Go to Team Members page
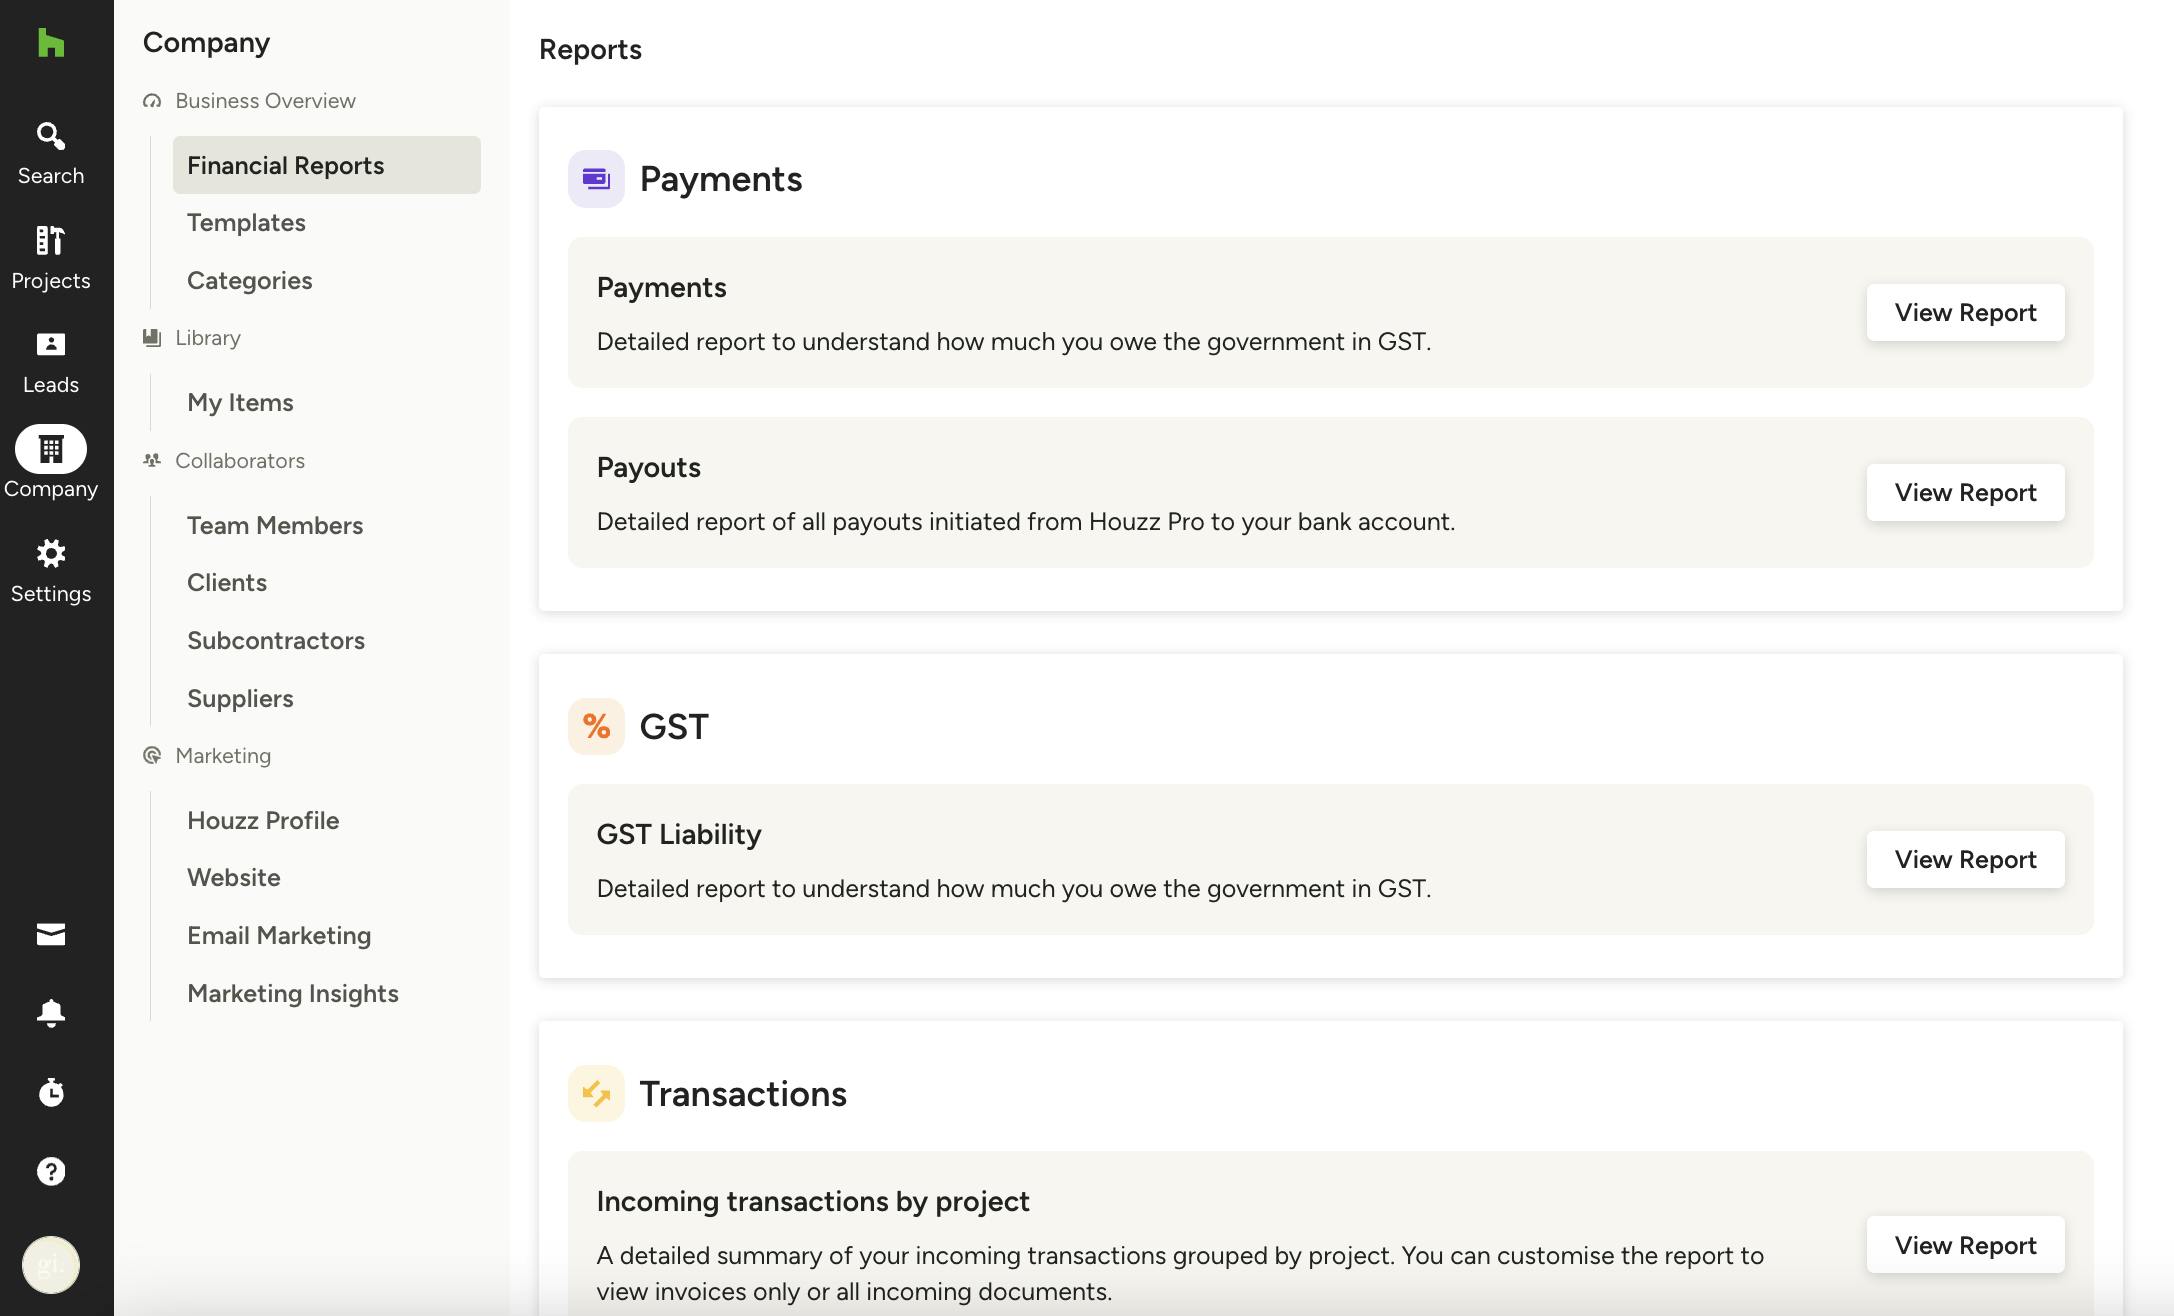The width and height of the screenshot is (2174, 1316). (x=275, y=526)
